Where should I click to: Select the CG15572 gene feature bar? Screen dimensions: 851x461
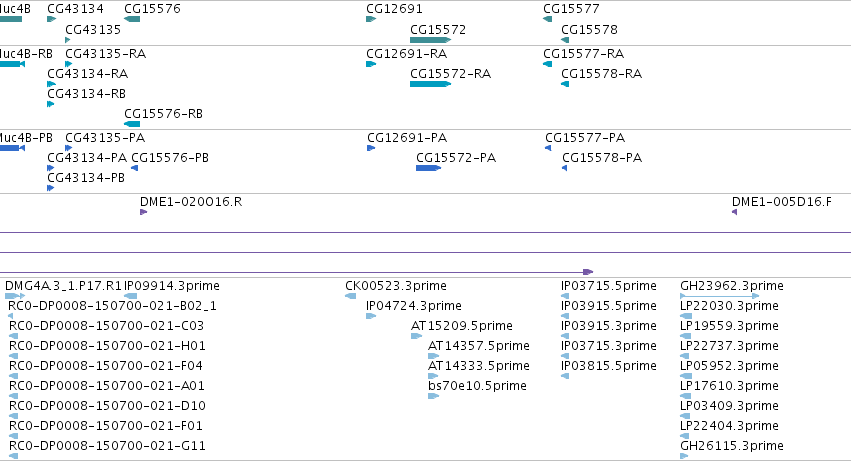point(430,40)
